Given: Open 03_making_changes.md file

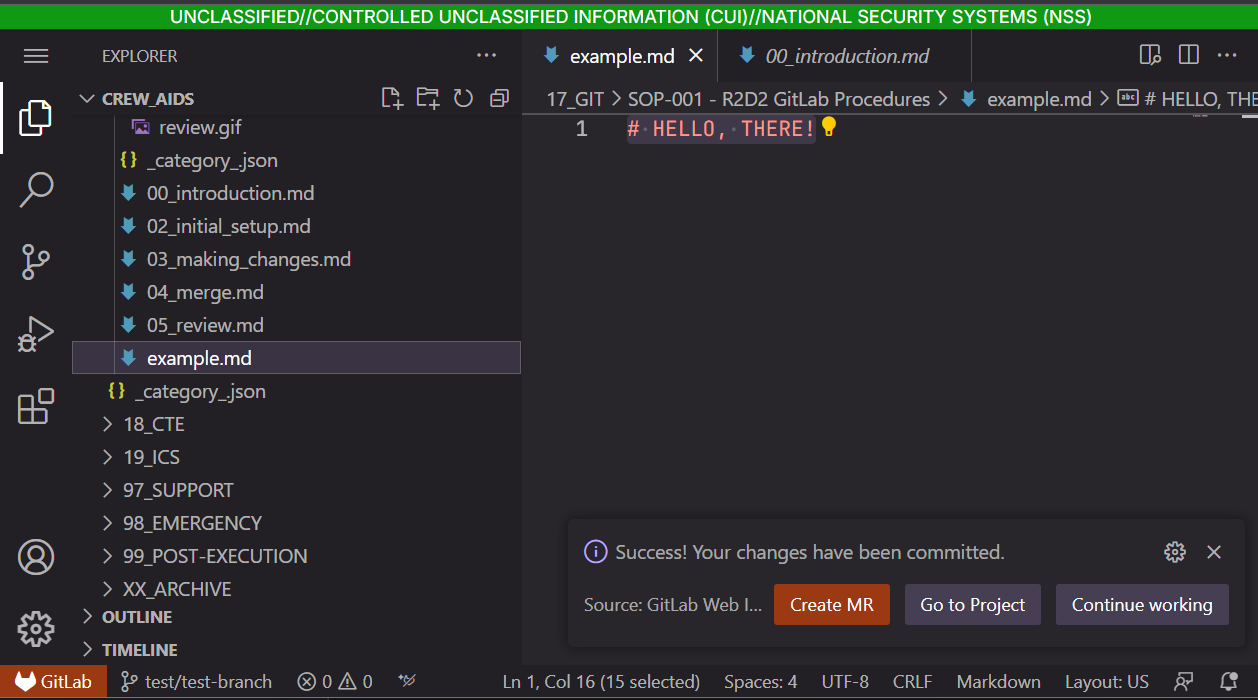Looking at the screenshot, I should coord(296,259).
